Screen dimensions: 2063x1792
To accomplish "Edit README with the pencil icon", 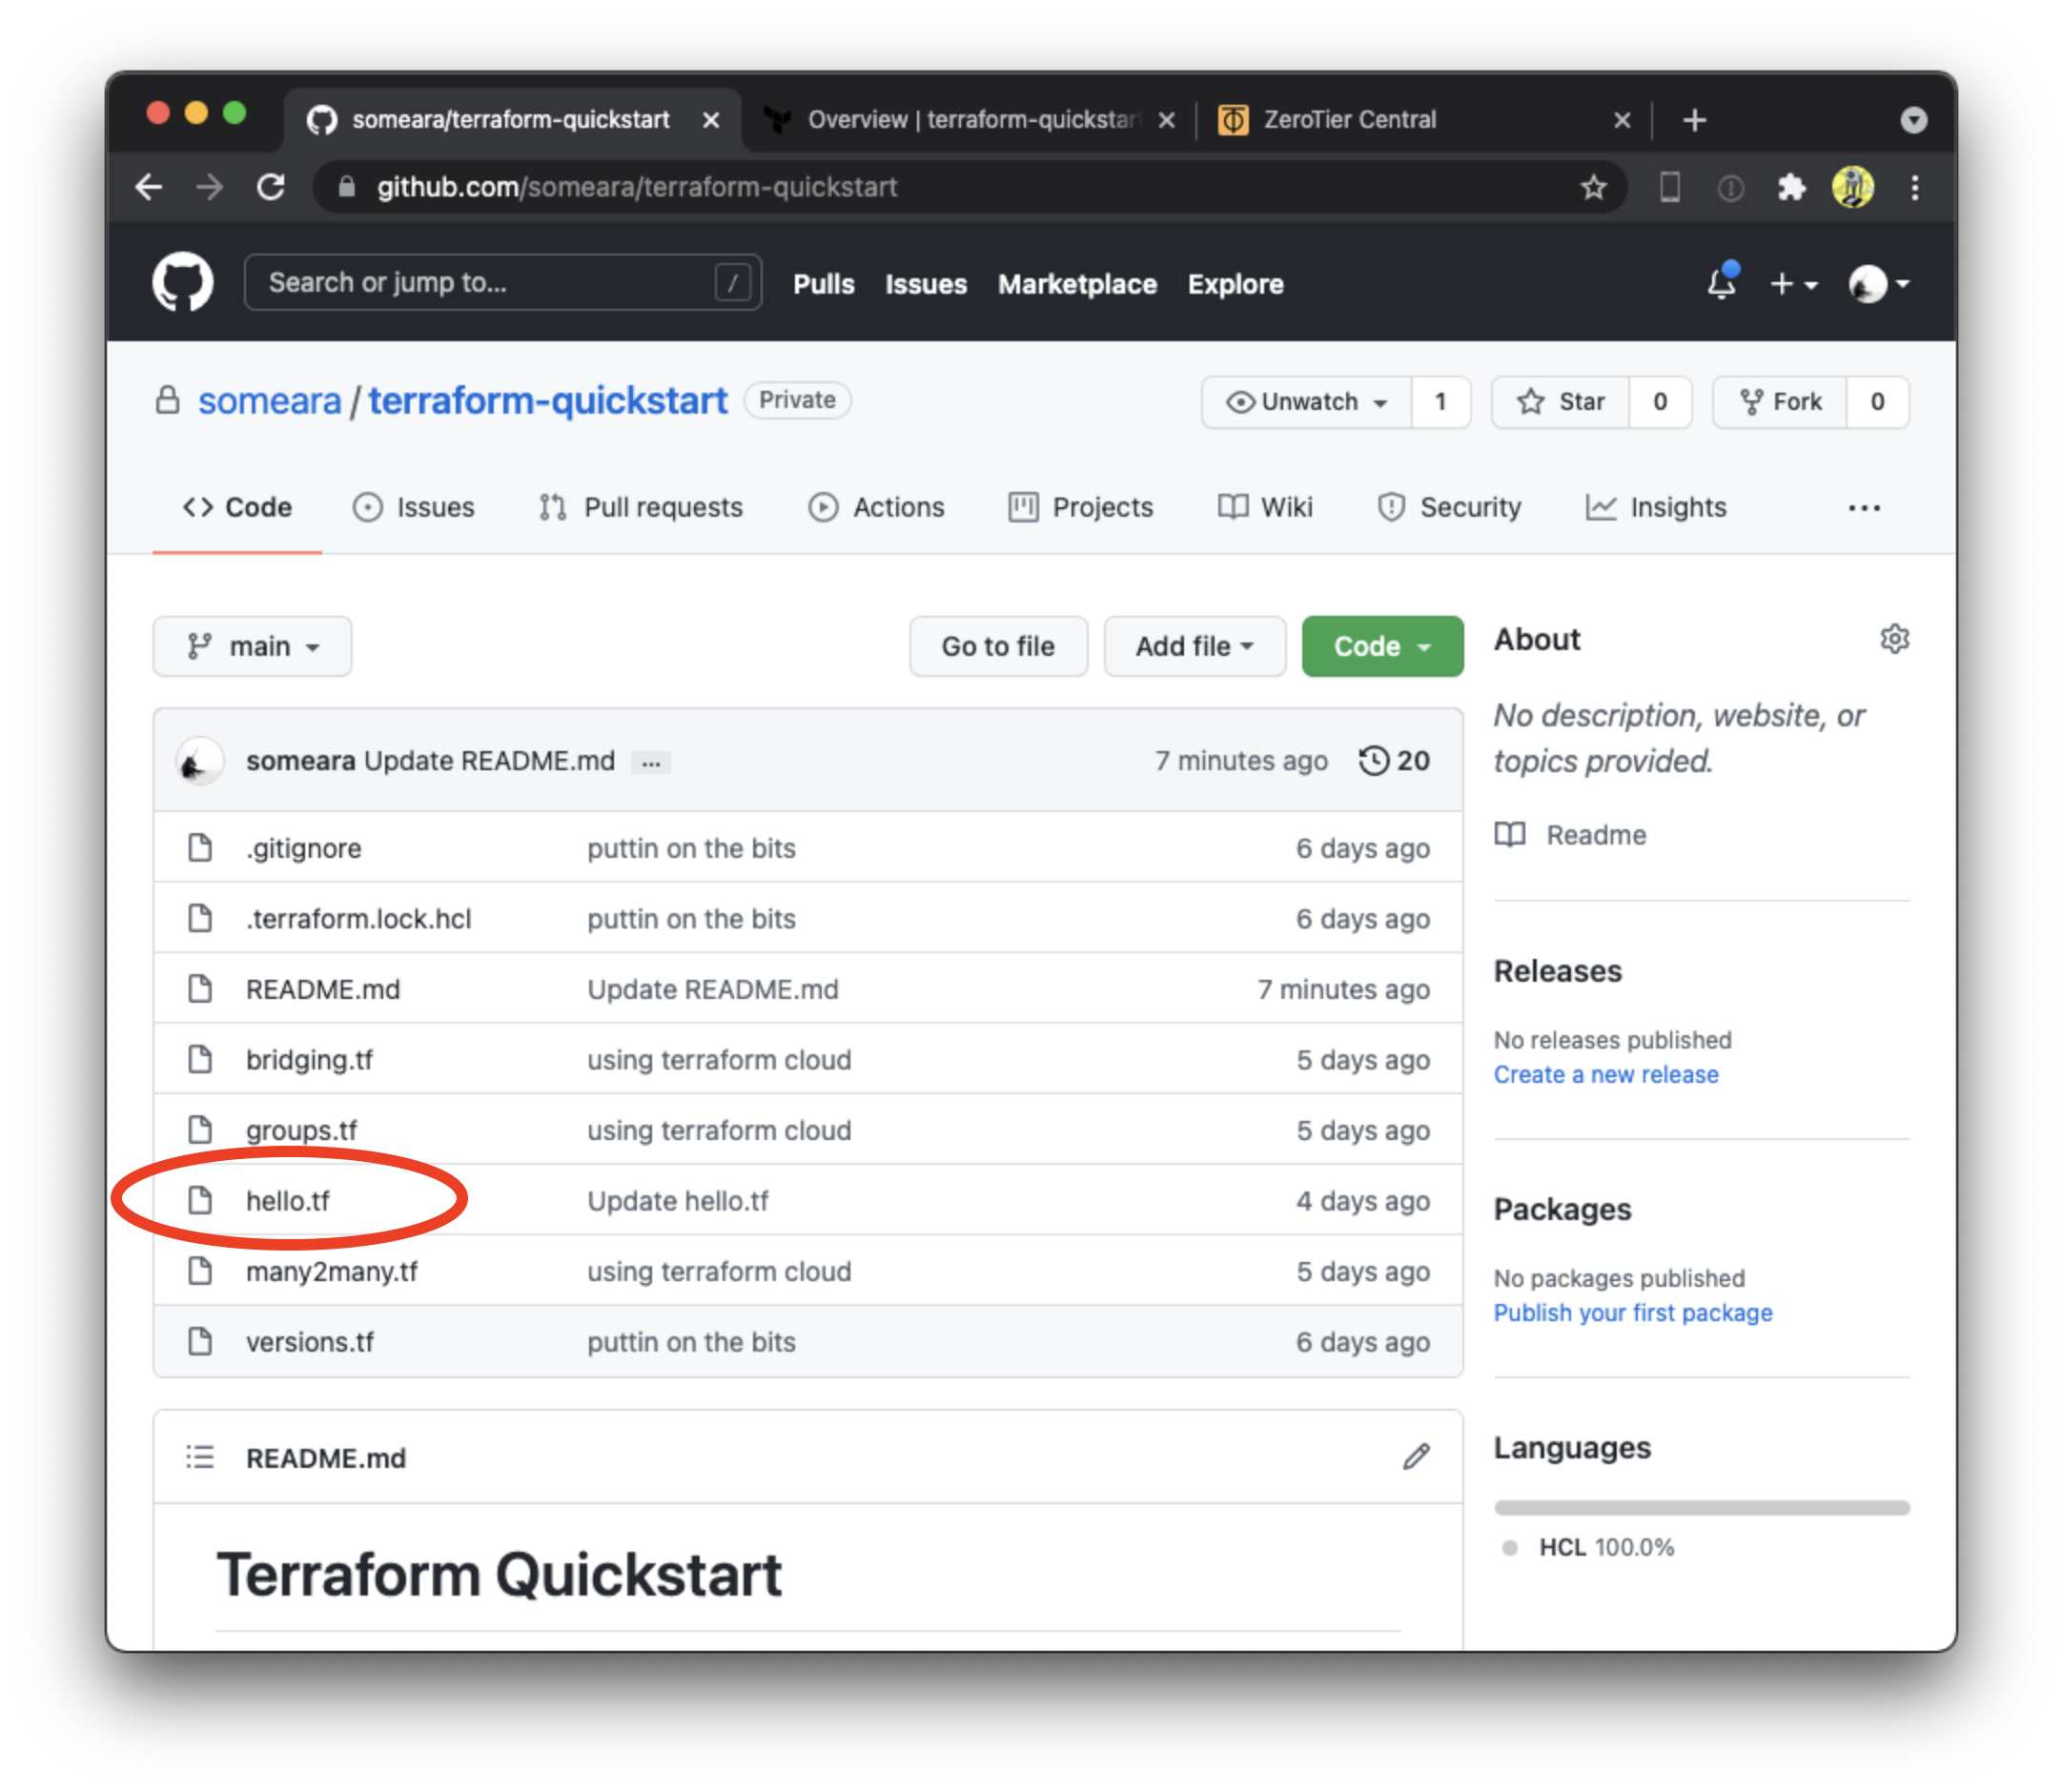I will point(1415,1457).
